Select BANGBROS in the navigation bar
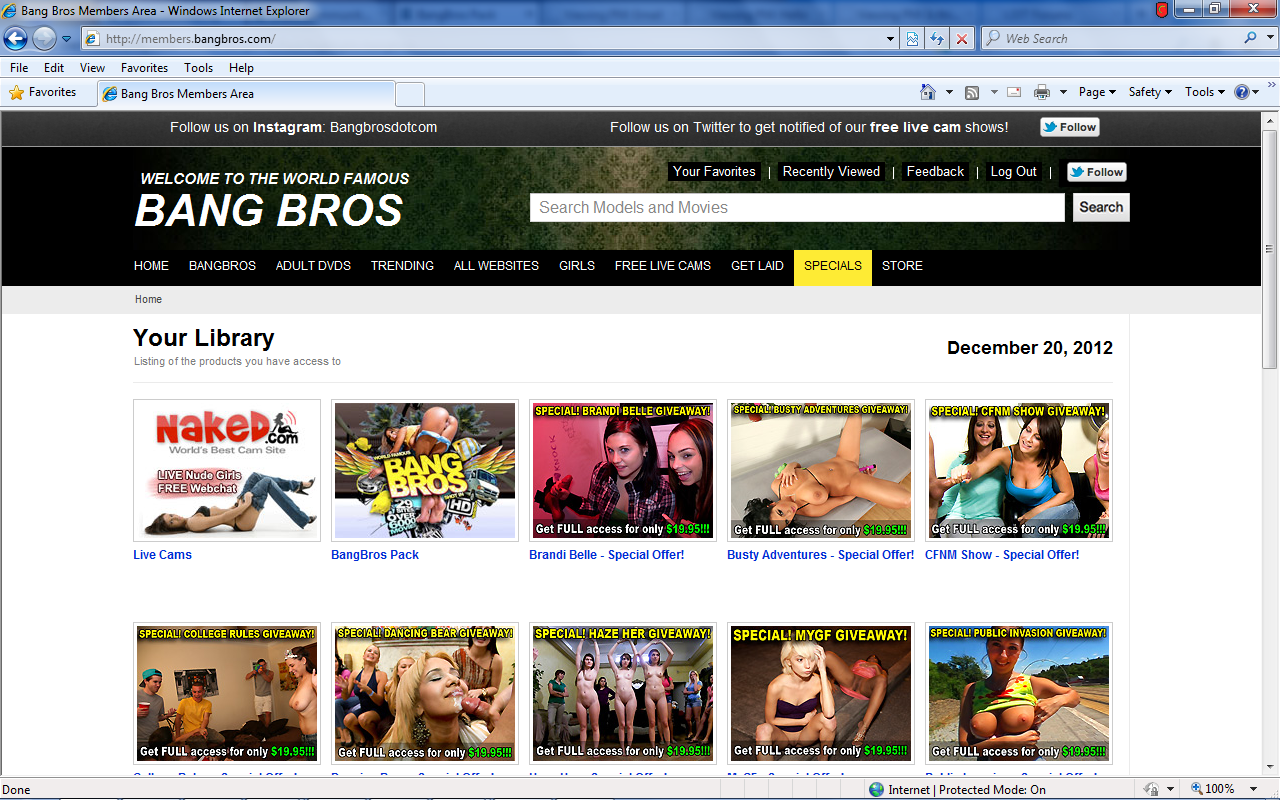1280x800 pixels. click(222, 266)
